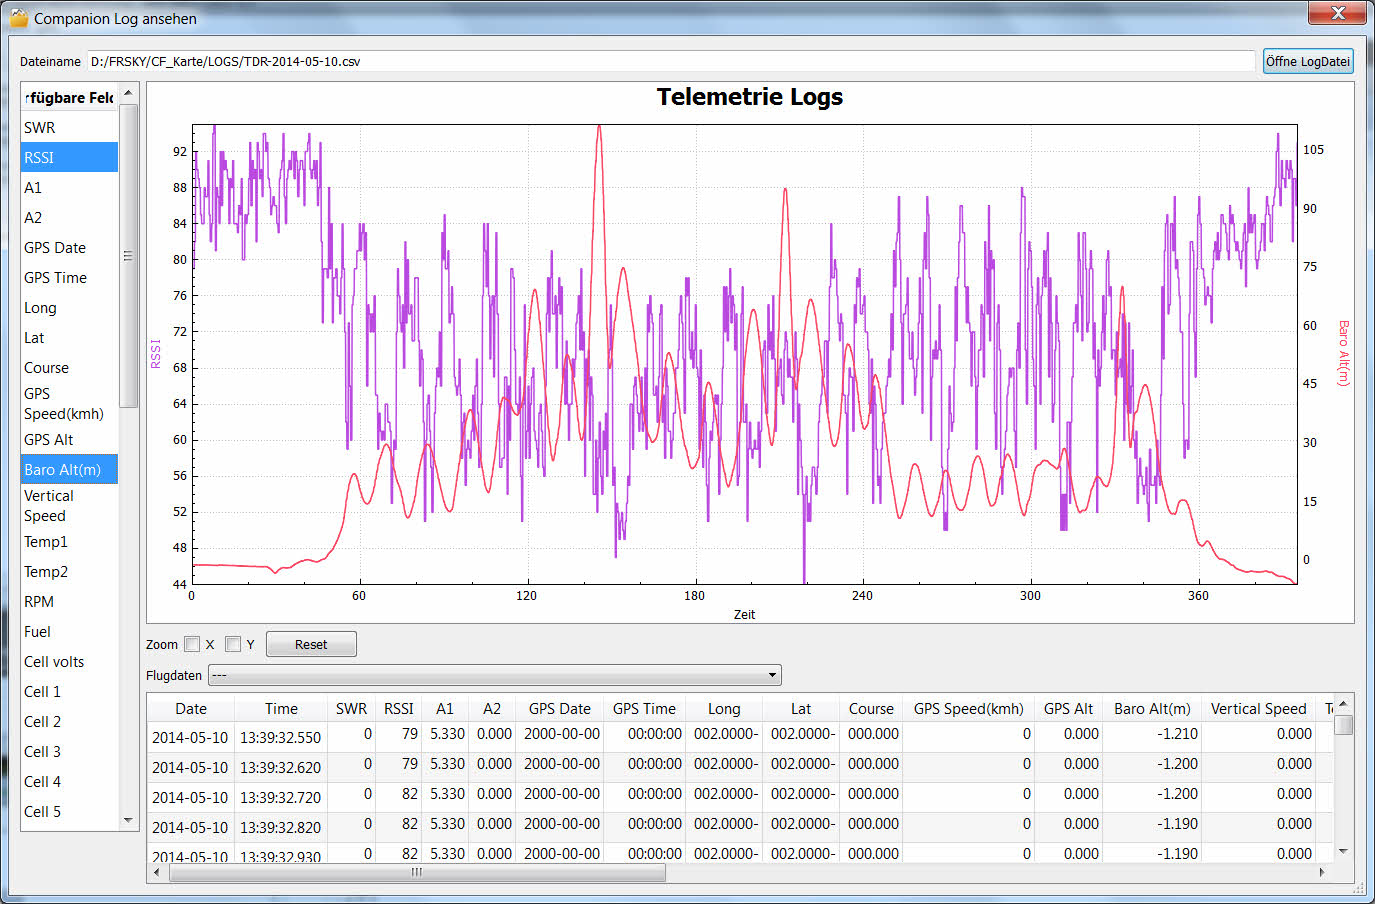
Task: Click the Time column header
Action: [x=281, y=708]
